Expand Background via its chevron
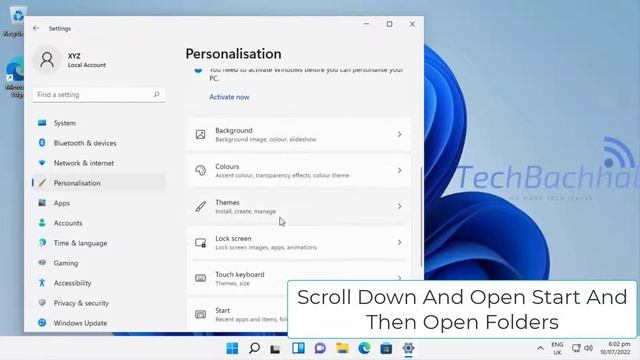Screen dimensions: 640x360 click(399, 135)
